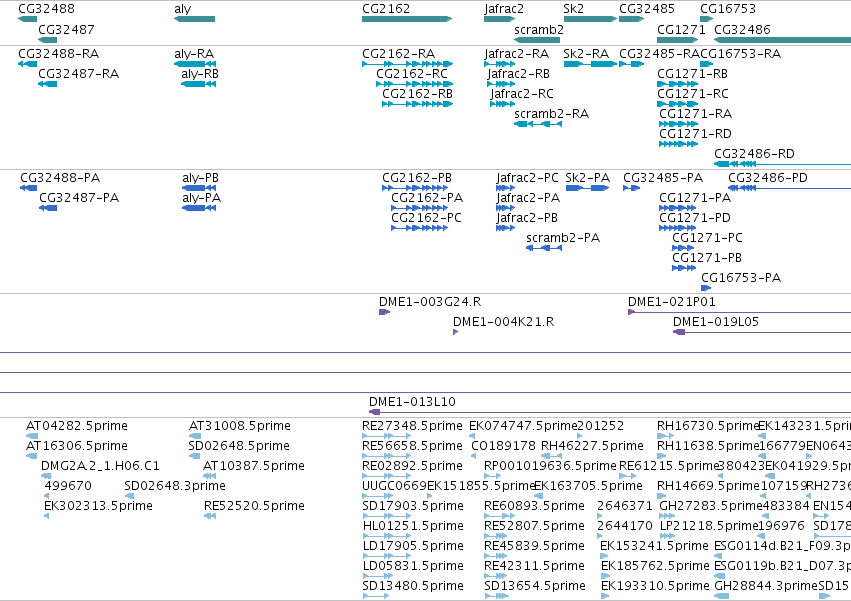Select the CG1271-RA transcript
The width and height of the screenshot is (851, 601).
678,124
